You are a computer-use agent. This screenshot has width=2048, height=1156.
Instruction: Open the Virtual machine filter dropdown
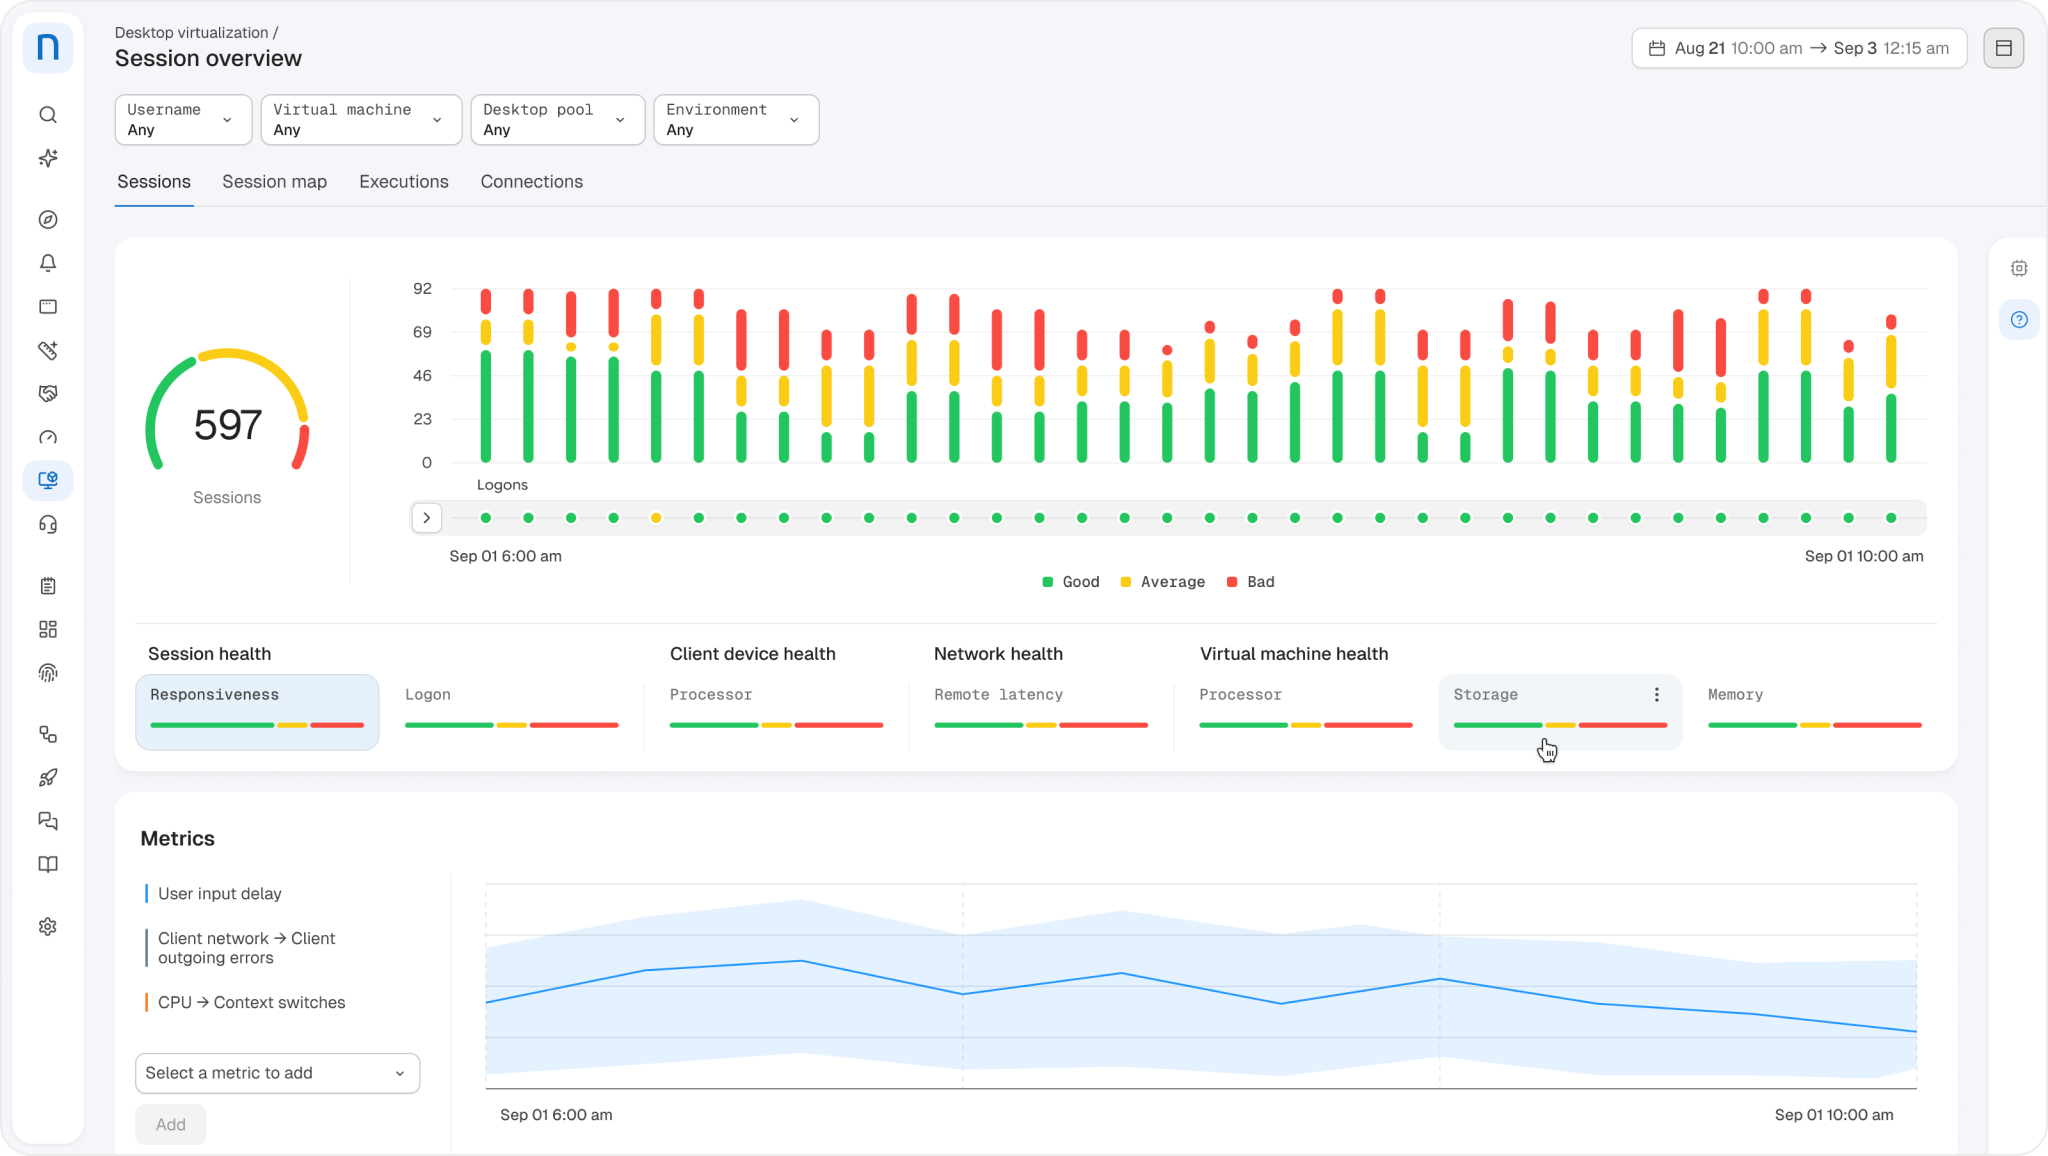(361, 120)
